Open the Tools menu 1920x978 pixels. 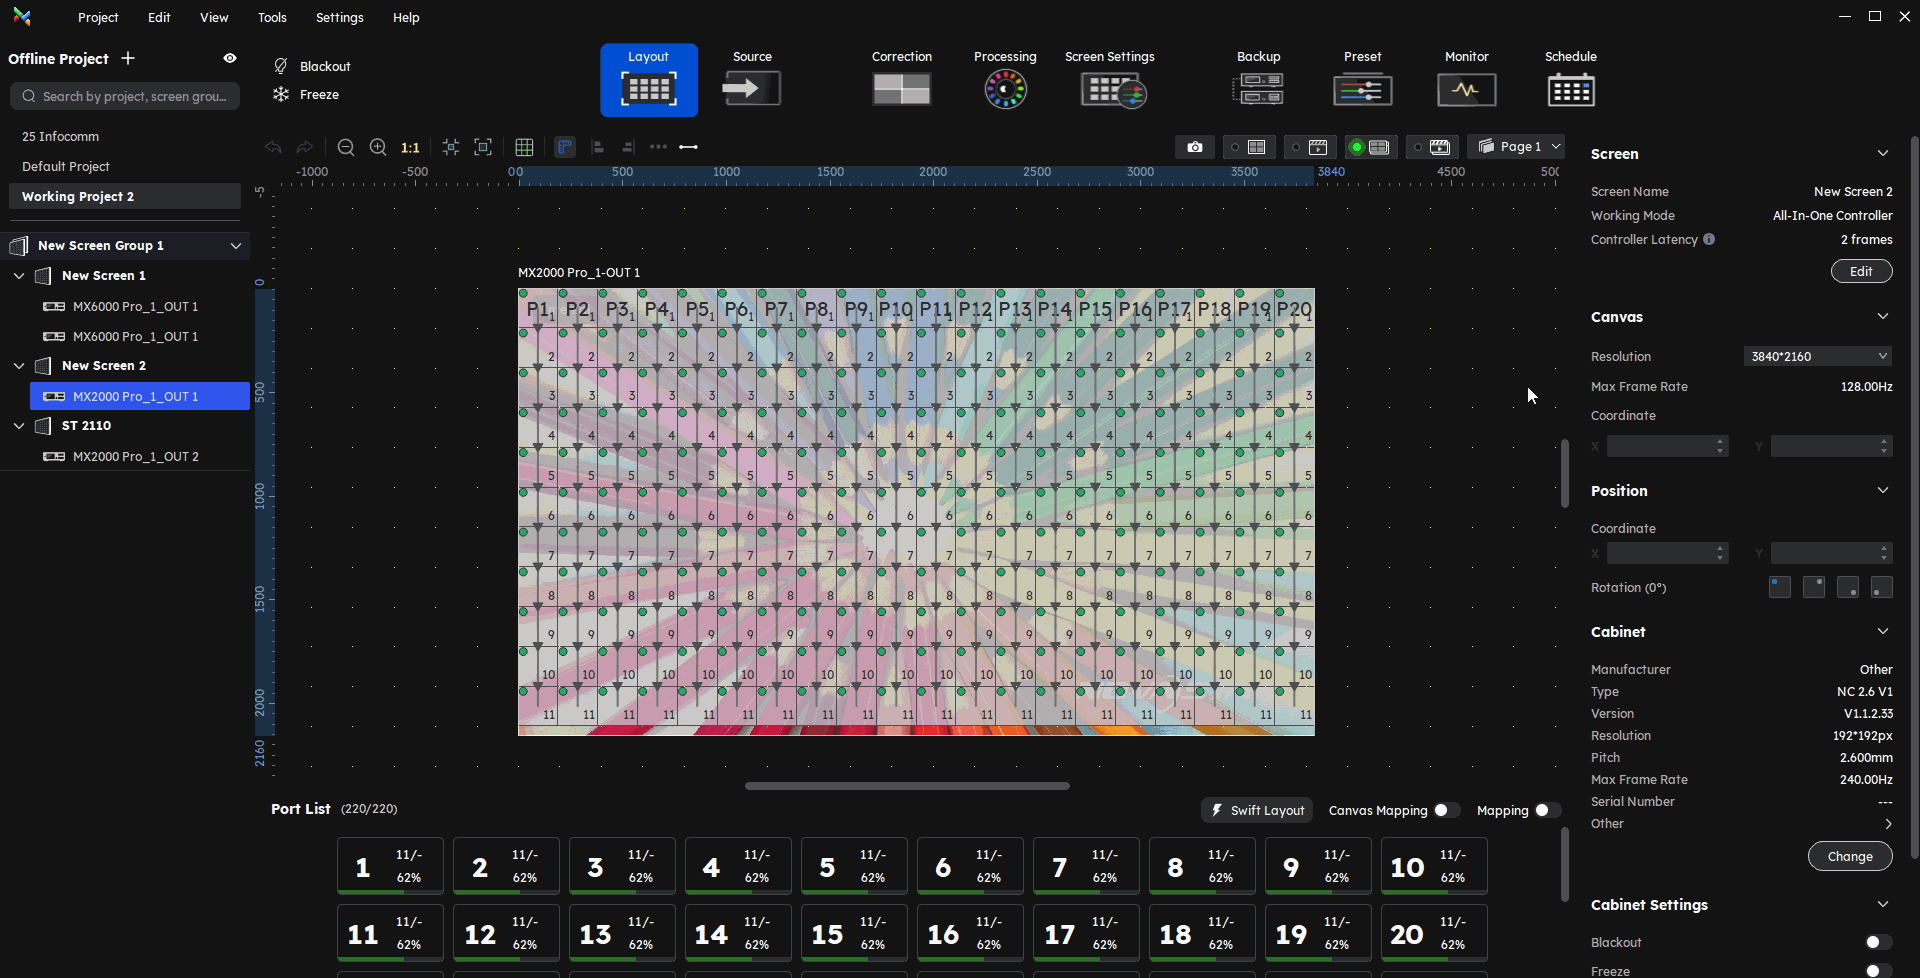pos(272,17)
